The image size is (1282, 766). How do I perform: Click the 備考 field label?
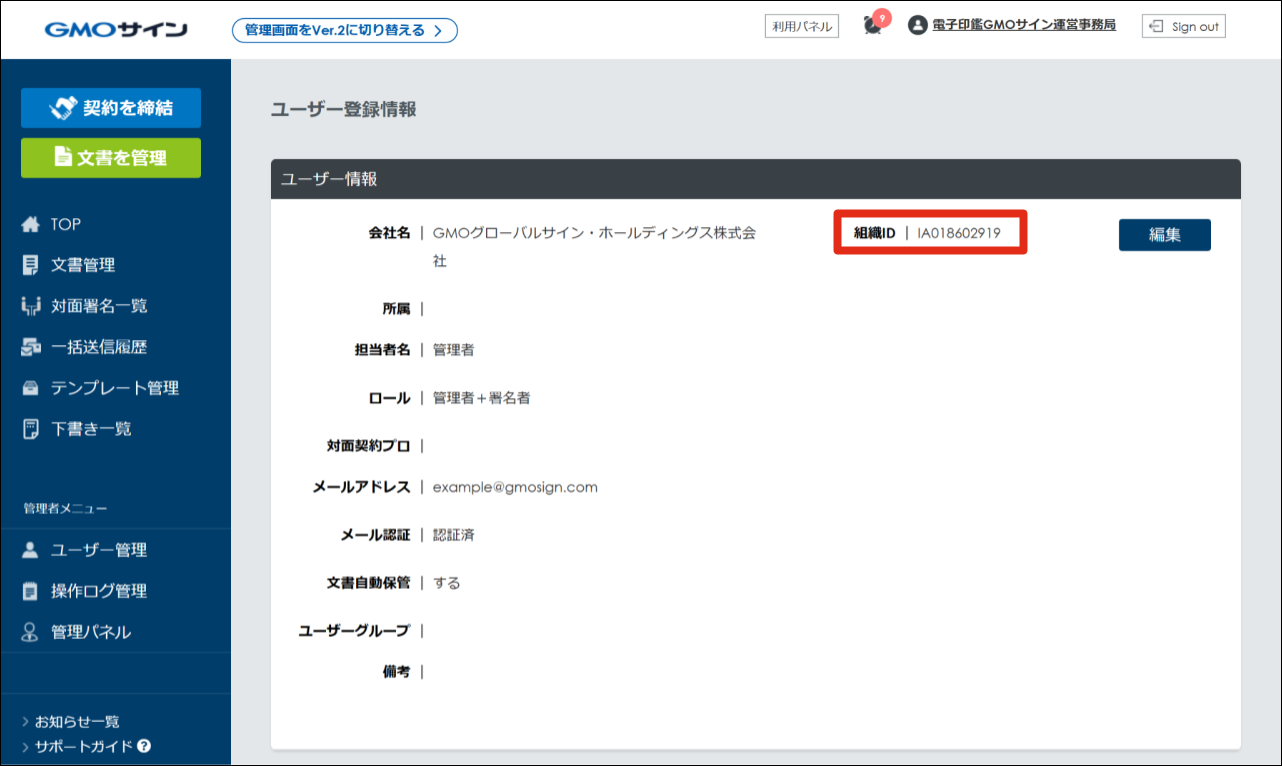point(397,672)
